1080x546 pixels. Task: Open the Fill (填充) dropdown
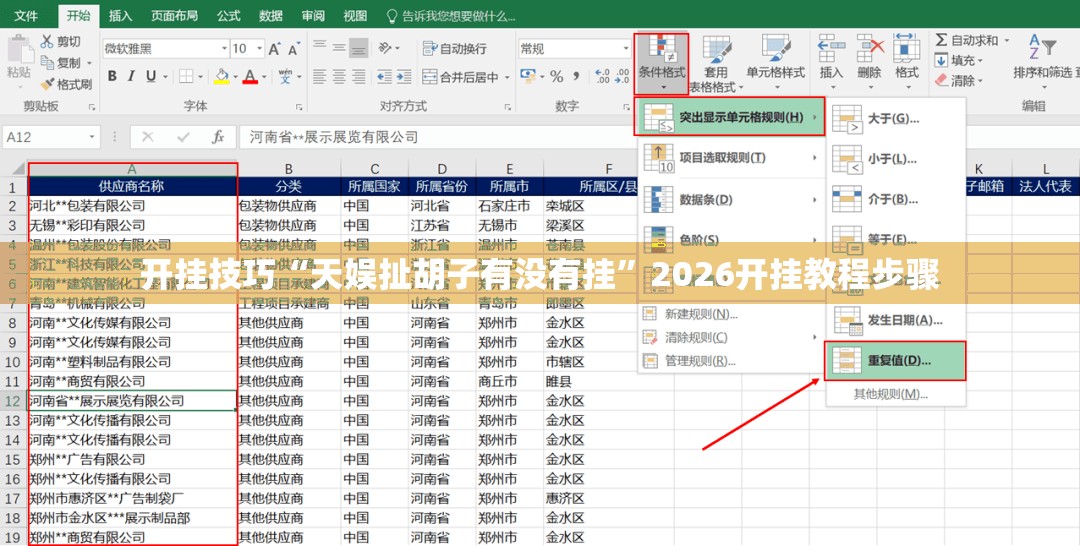pos(959,61)
